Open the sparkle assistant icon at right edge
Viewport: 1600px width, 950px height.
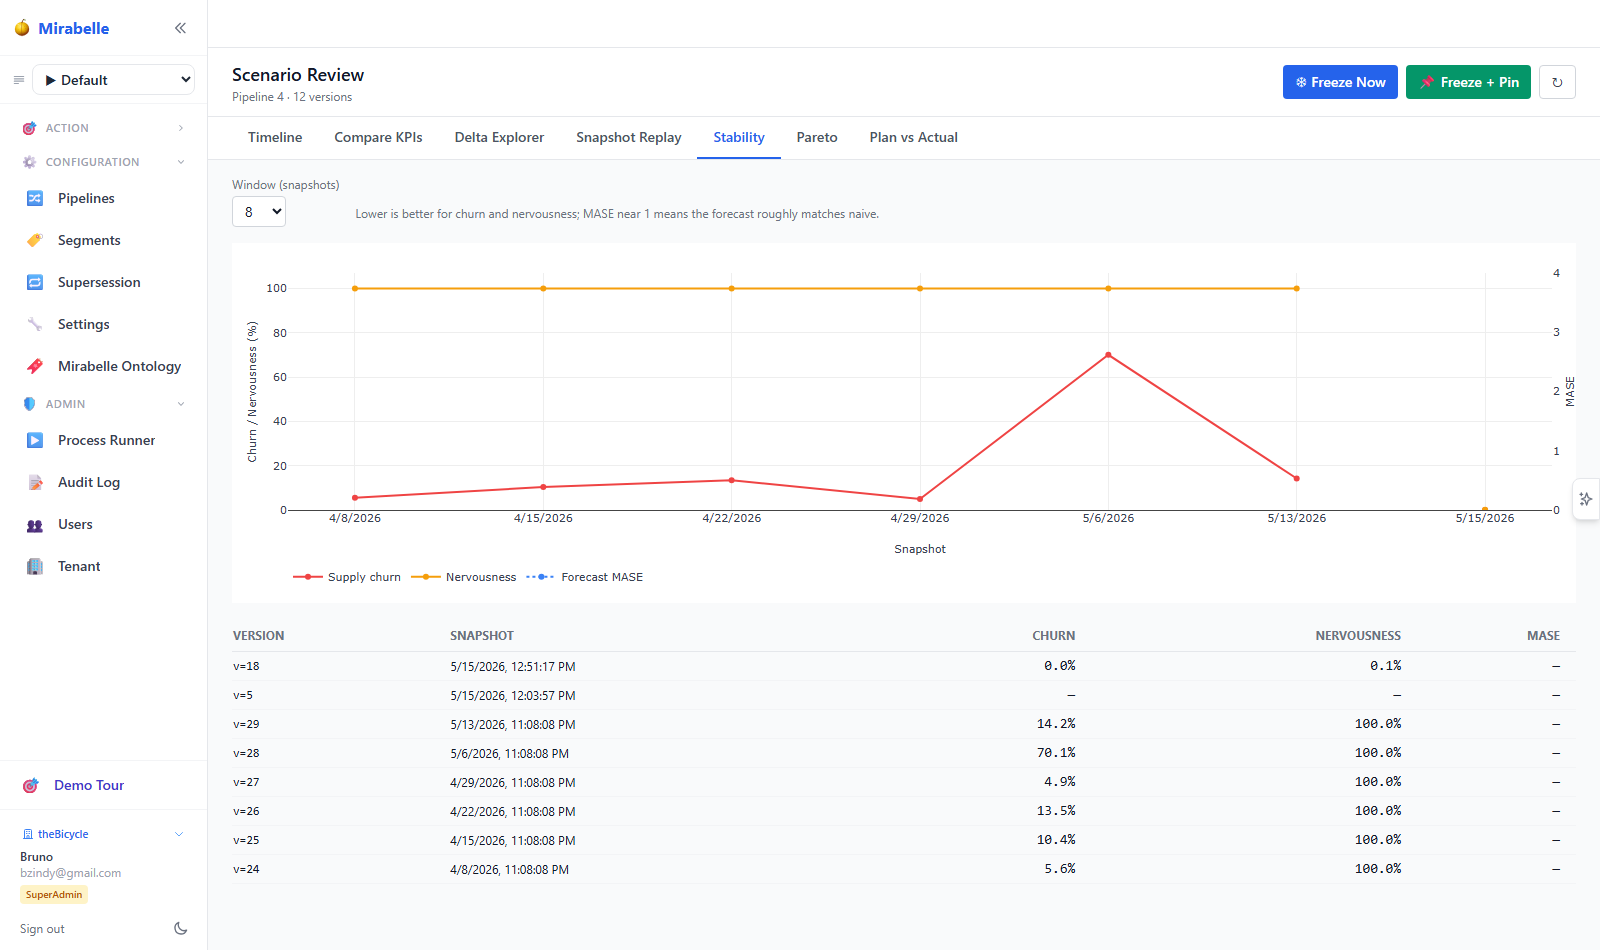[x=1586, y=498]
